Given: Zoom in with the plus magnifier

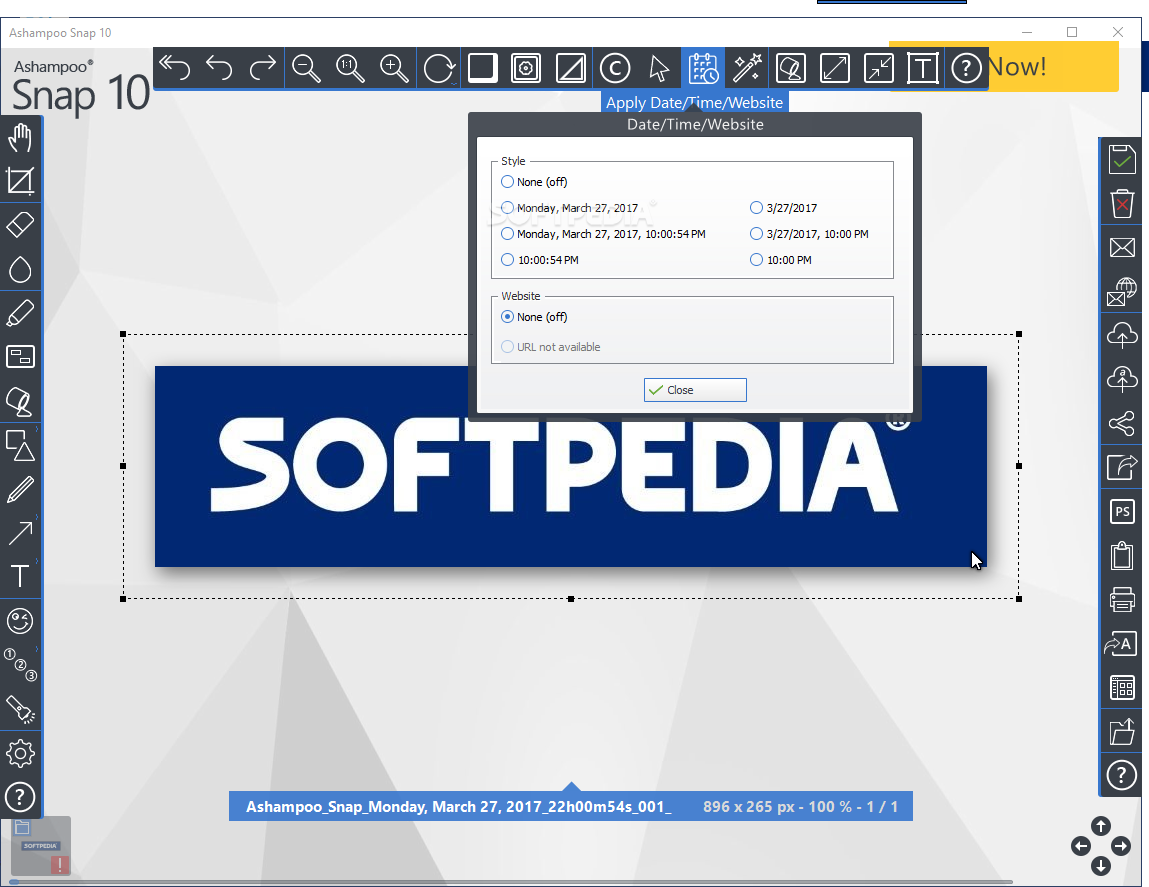Looking at the screenshot, I should 394,68.
